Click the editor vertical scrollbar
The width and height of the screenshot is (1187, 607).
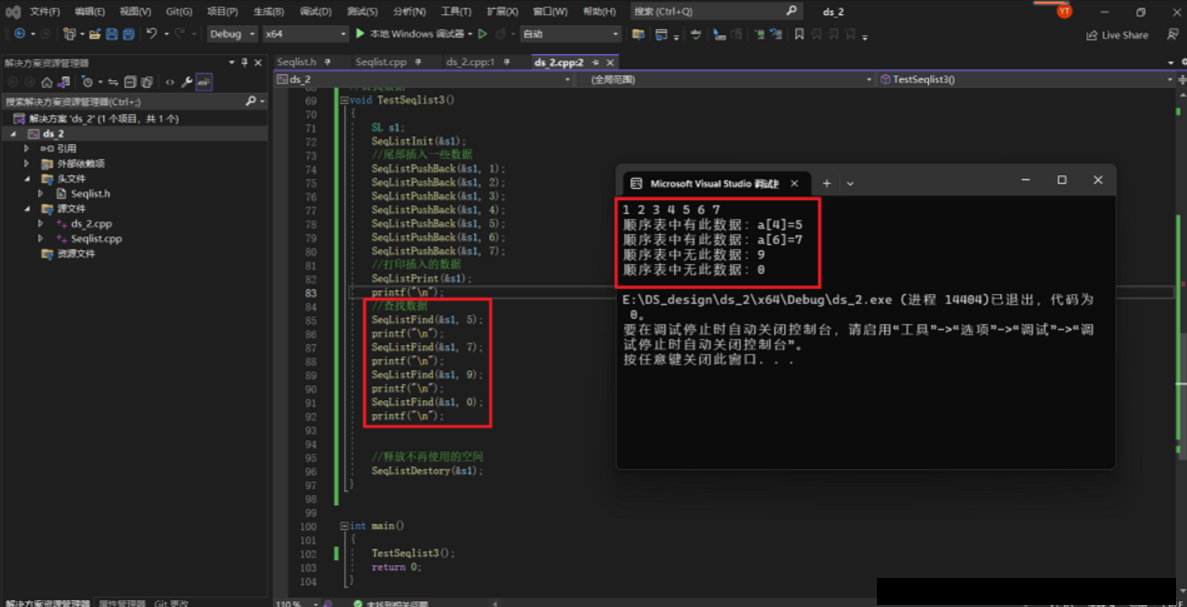(1181, 341)
